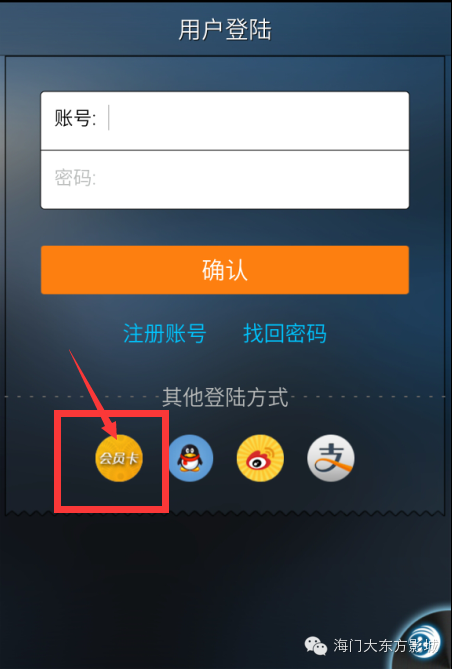Click the text cursor in account field
The height and width of the screenshot is (669, 452).
[x=109, y=118]
